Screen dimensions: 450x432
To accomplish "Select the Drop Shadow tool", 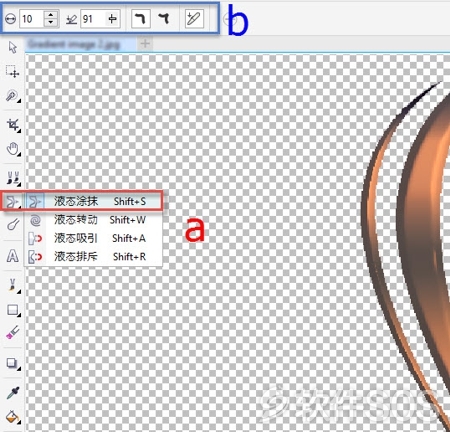I will tap(13, 363).
